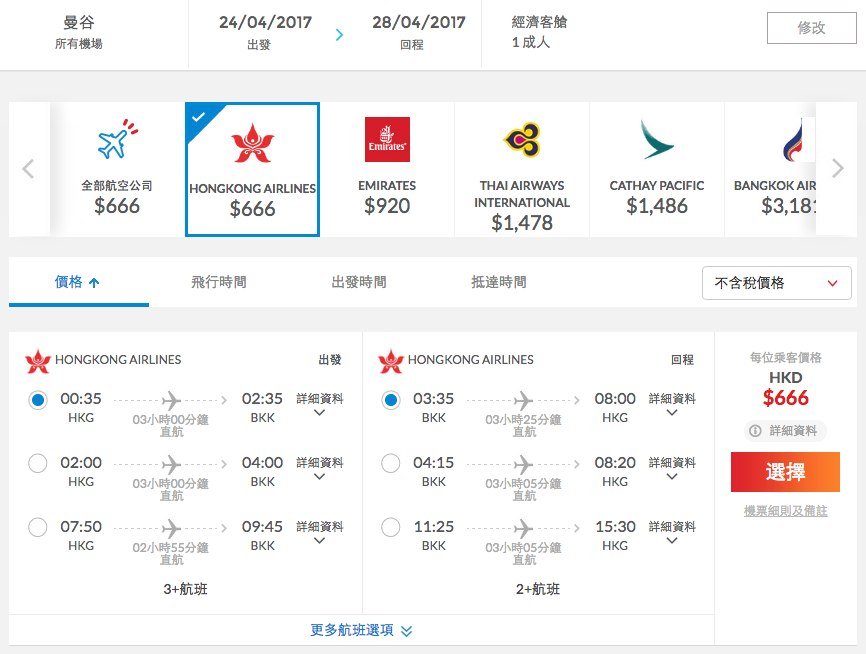Expand more flight options

(361, 630)
